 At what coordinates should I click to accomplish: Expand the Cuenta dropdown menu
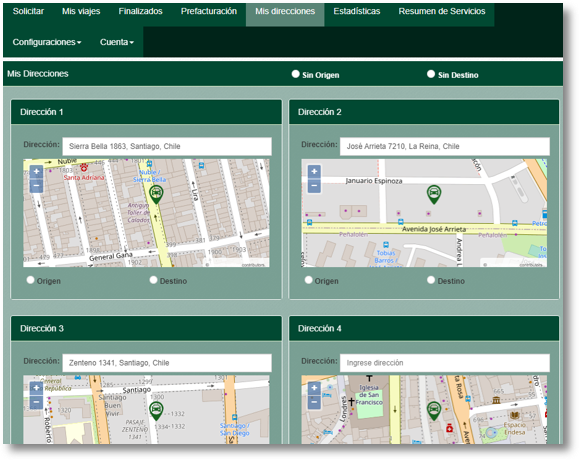coord(117,42)
